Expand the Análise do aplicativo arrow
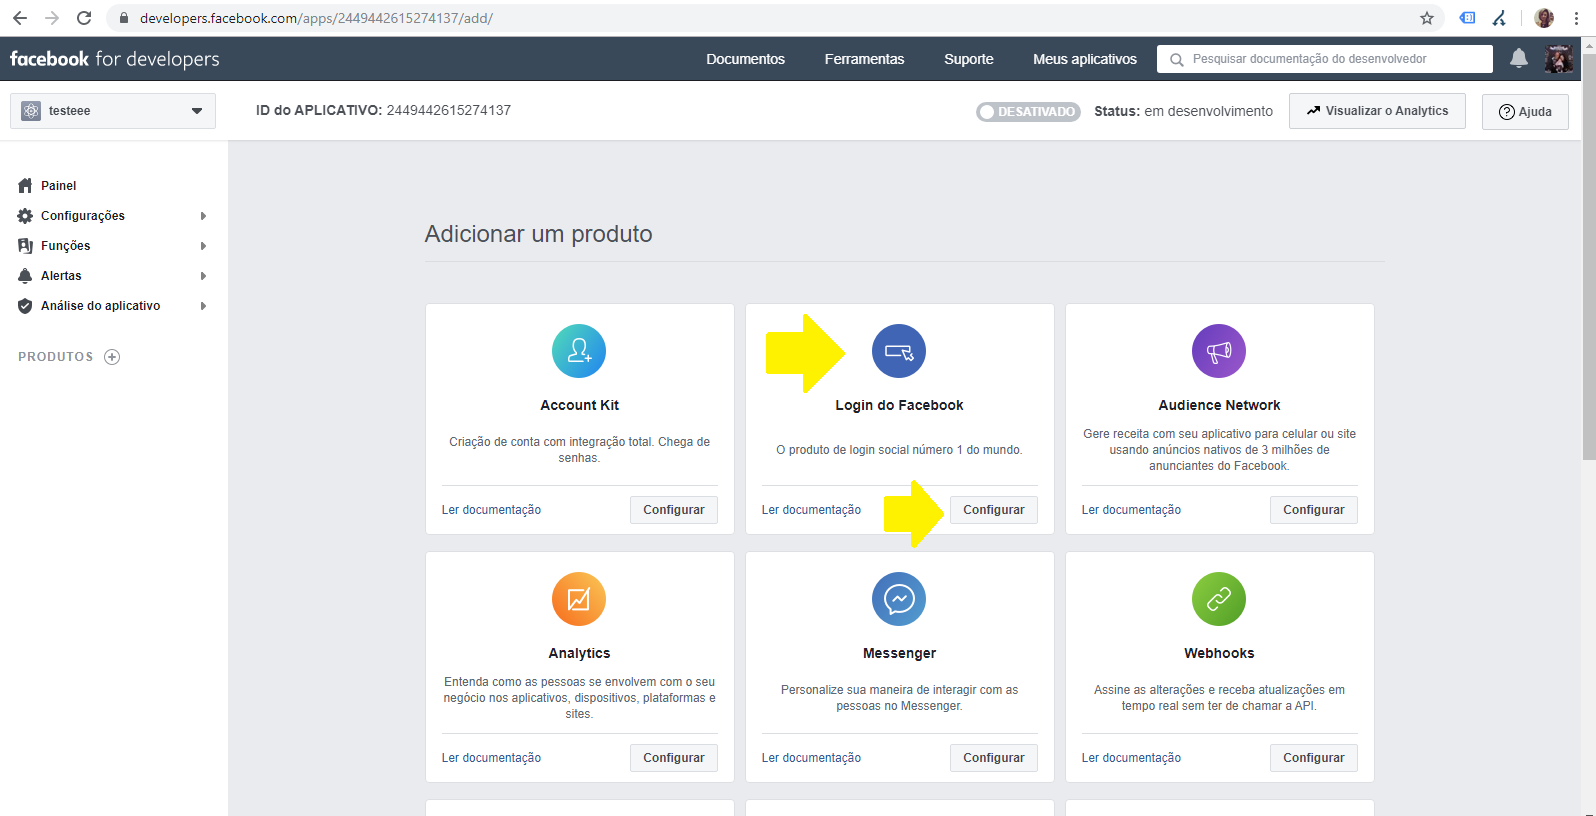 point(203,306)
